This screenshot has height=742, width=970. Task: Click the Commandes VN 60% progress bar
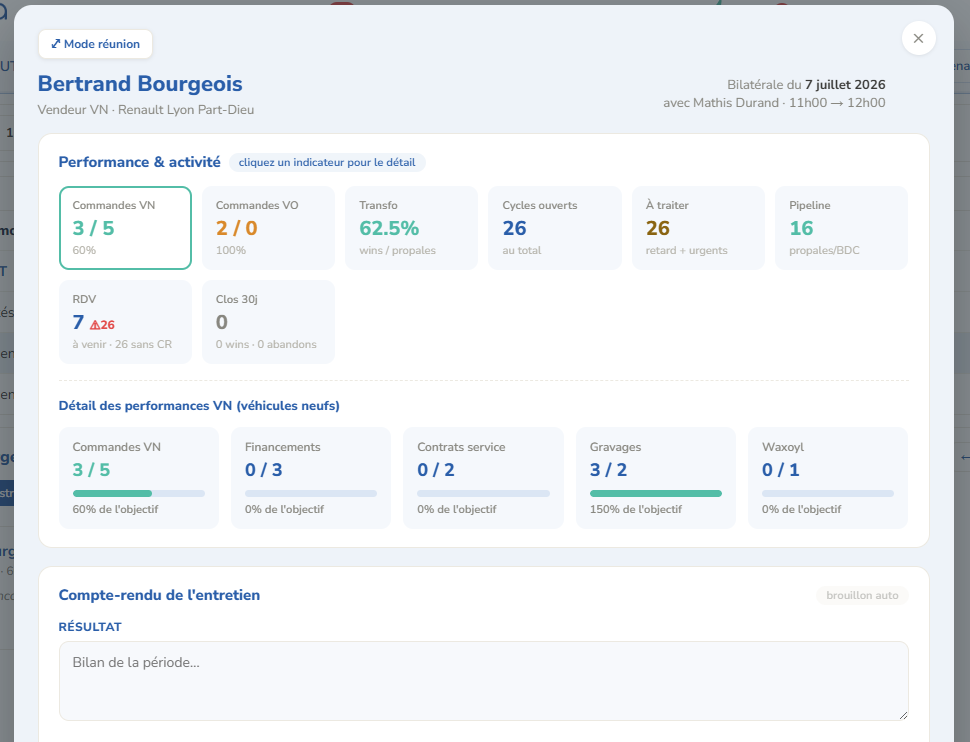(x=139, y=493)
